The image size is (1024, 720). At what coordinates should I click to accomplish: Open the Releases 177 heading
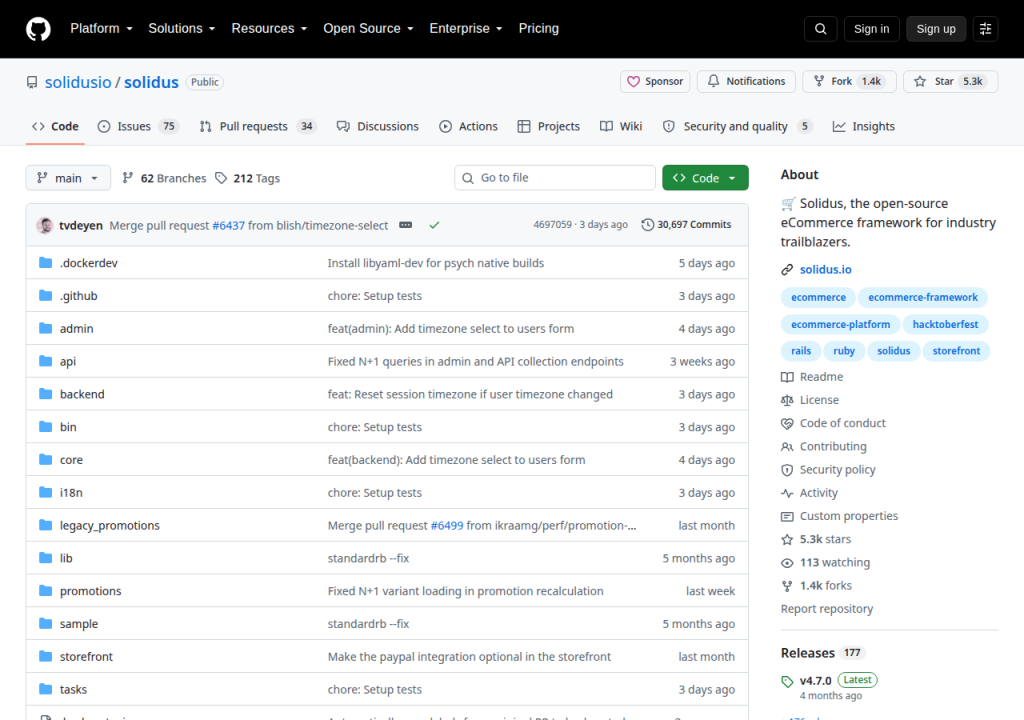(x=823, y=653)
